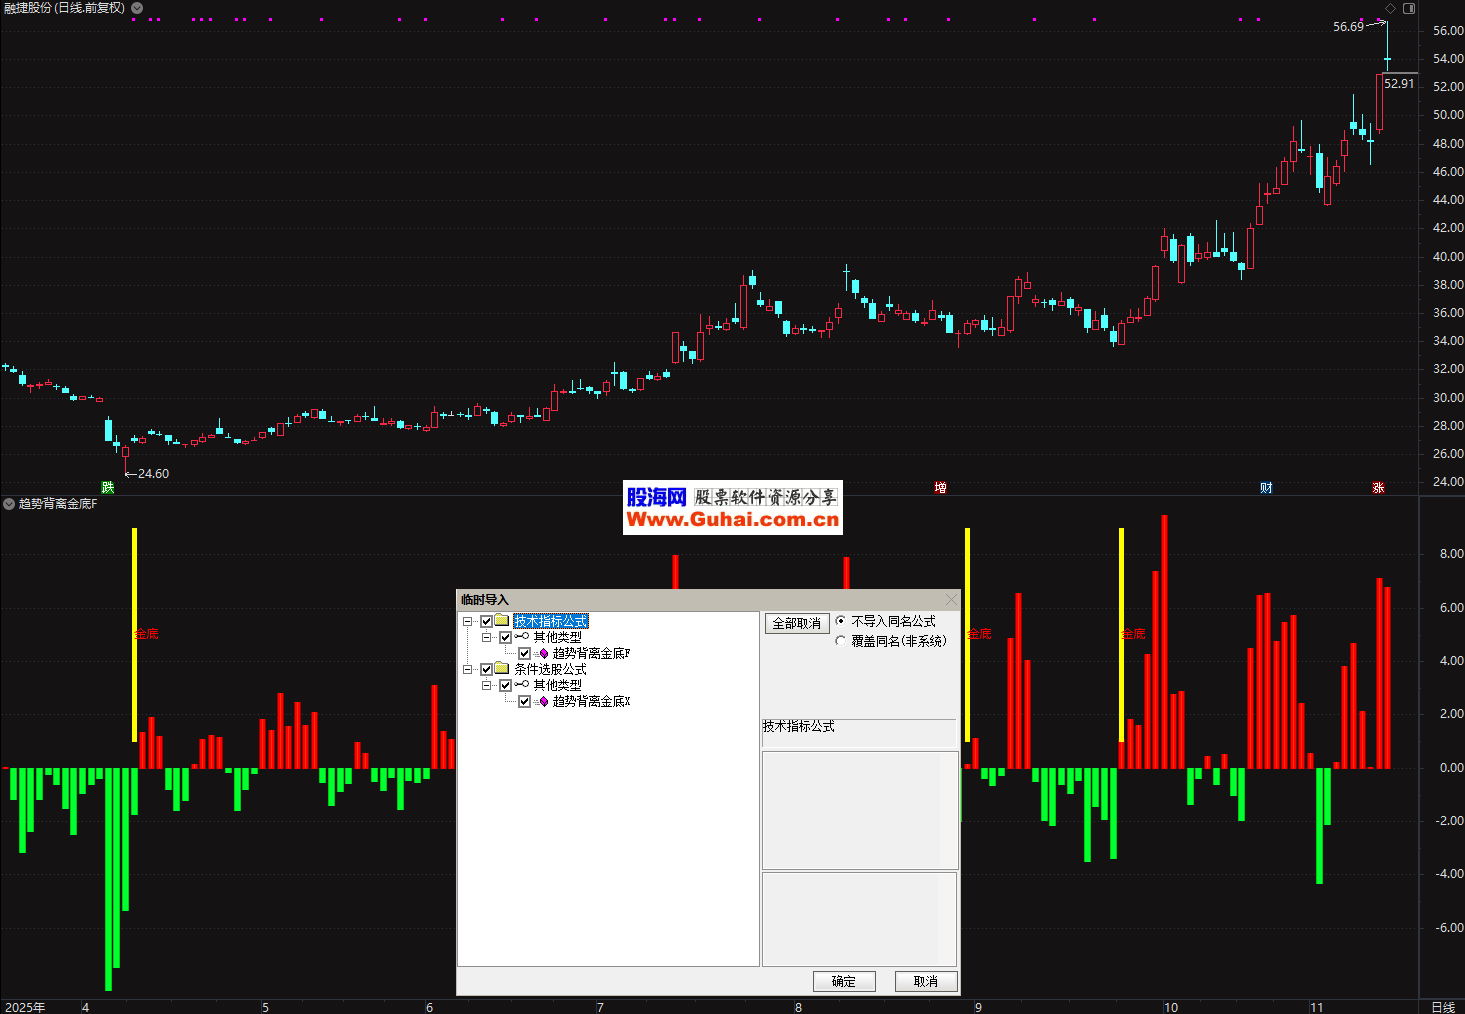Uncheck the 趋势背离金底X checkbox
Image resolution: width=1465 pixels, height=1014 pixels.
(524, 701)
